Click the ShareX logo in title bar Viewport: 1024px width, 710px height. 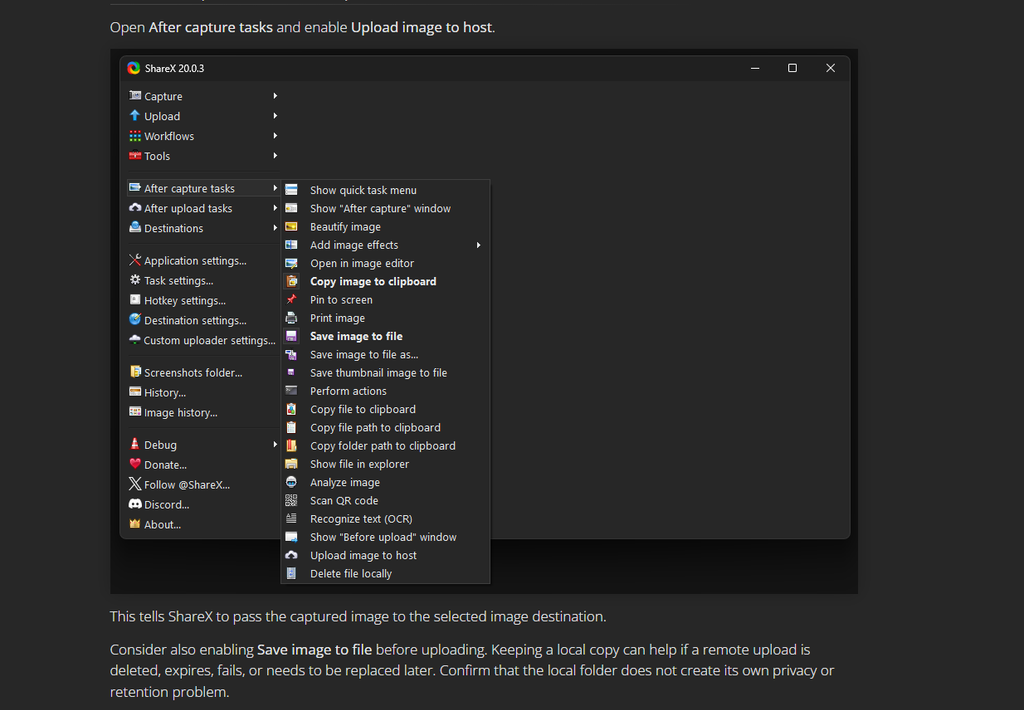tap(134, 68)
